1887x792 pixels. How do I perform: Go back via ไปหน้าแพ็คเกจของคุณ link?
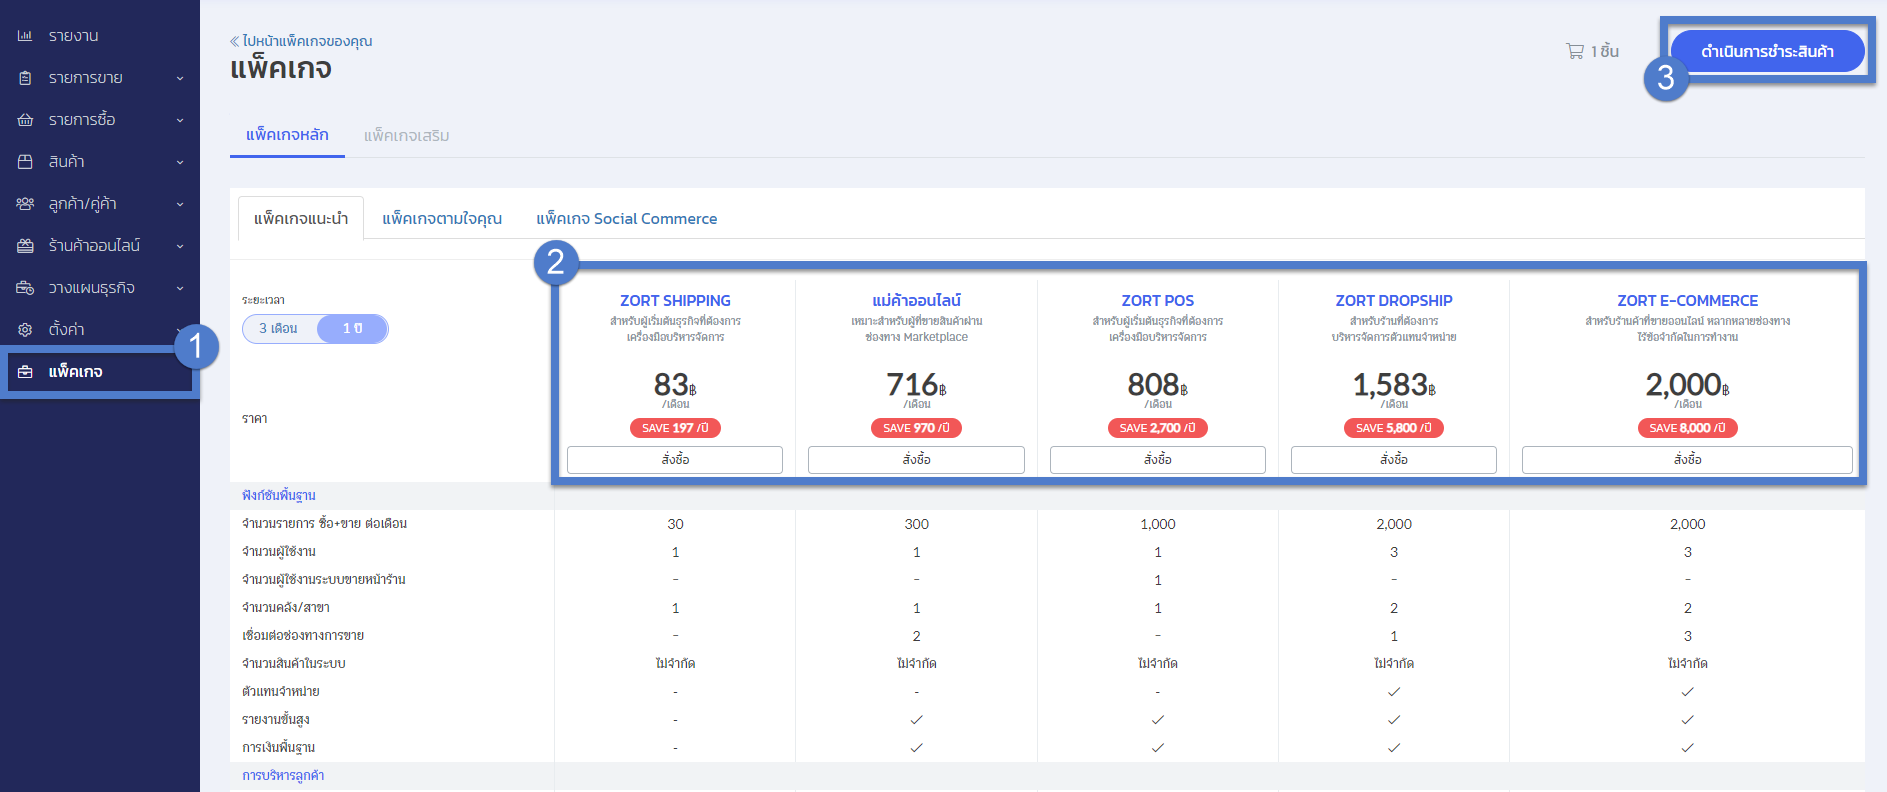point(301,41)
